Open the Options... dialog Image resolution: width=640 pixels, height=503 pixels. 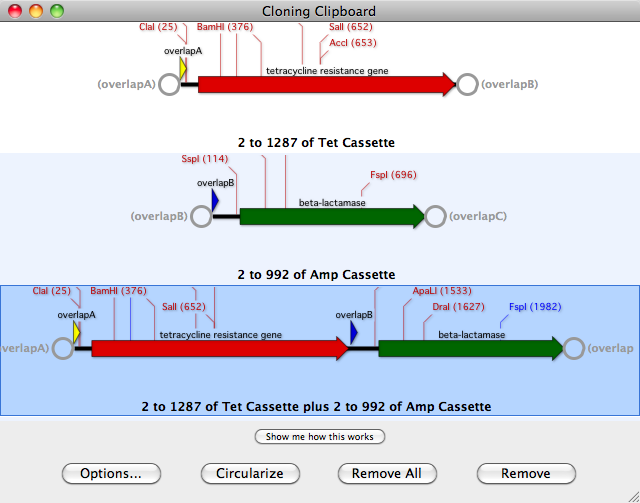(x=112, y=473)
